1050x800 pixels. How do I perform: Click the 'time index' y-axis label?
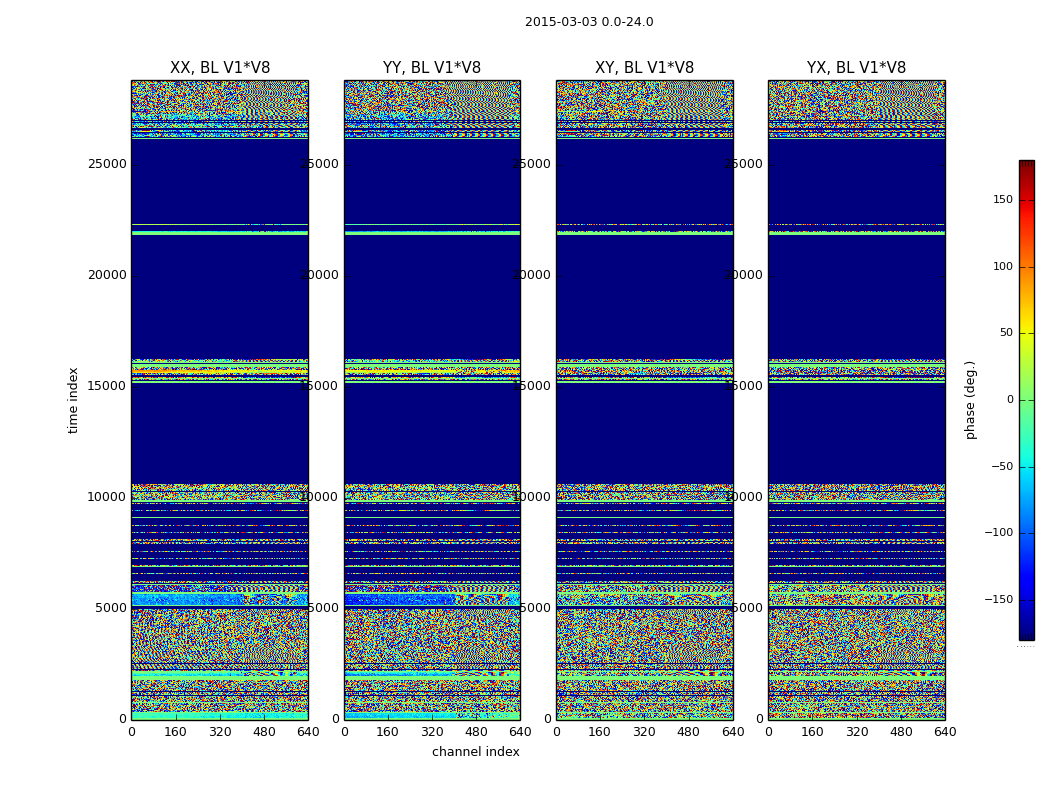pyautogui.click(x=73, y=400)
